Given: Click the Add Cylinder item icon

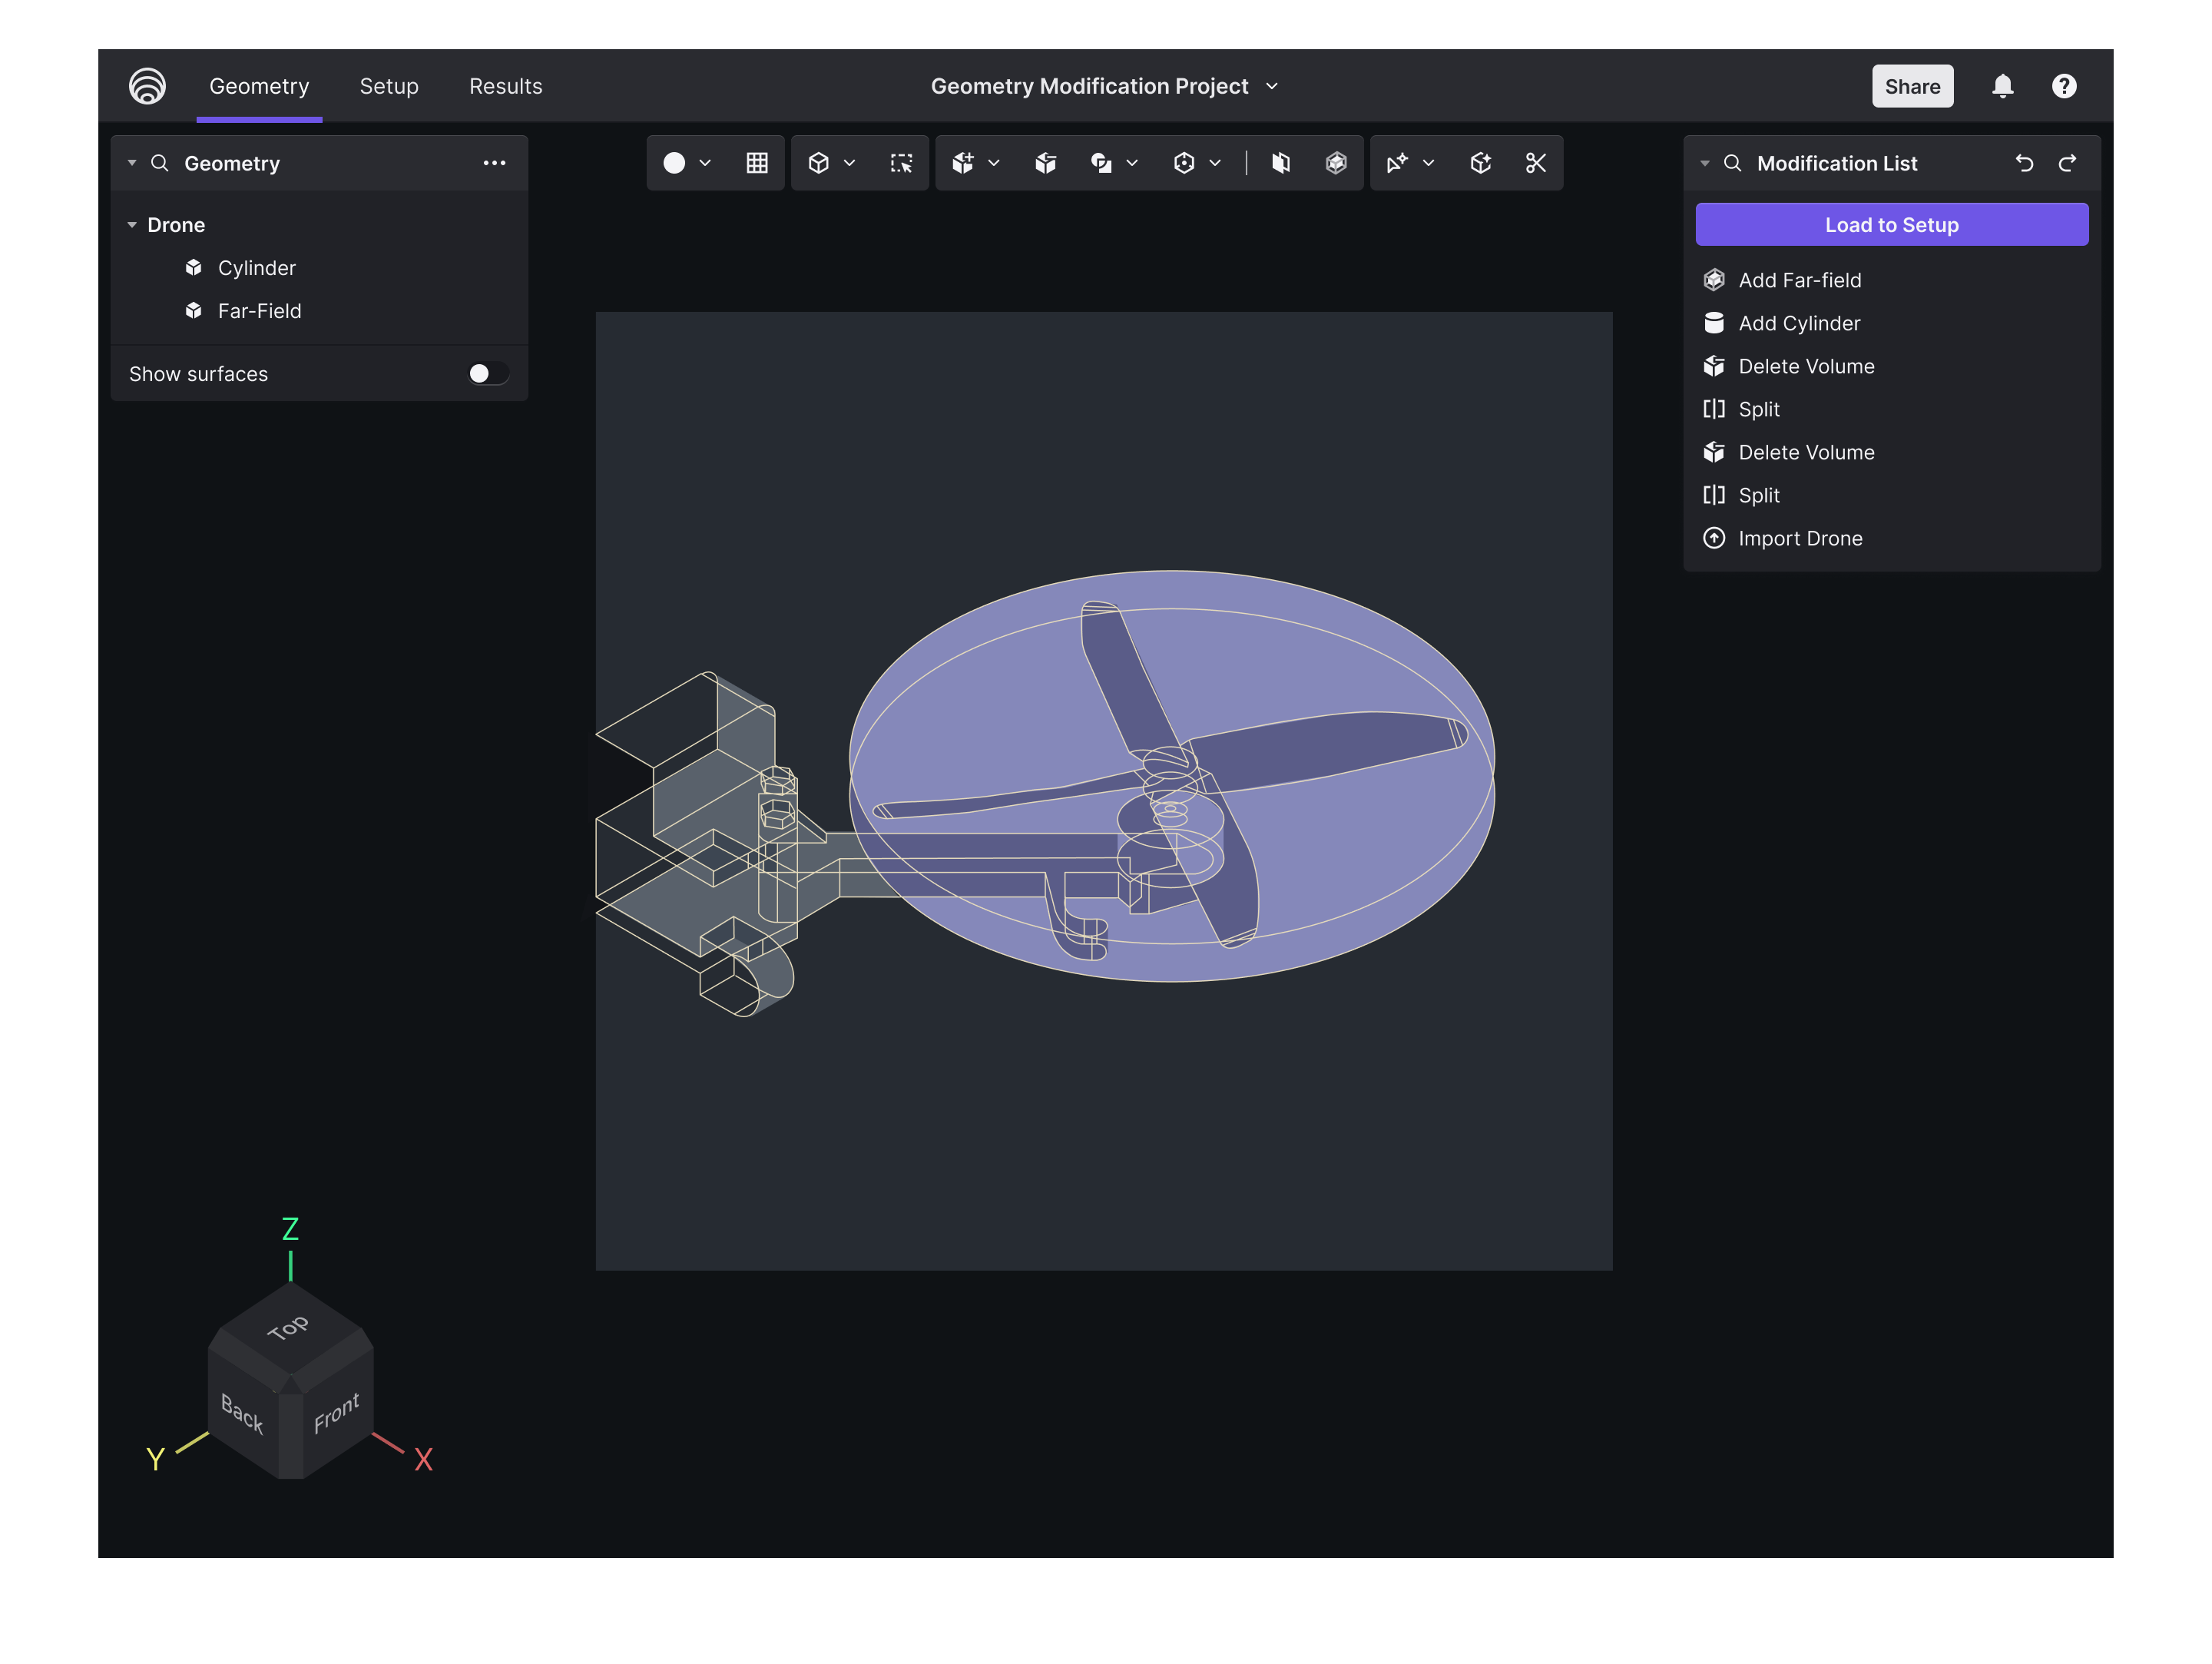Looking at the screenshot, I should pos(1714,323).
